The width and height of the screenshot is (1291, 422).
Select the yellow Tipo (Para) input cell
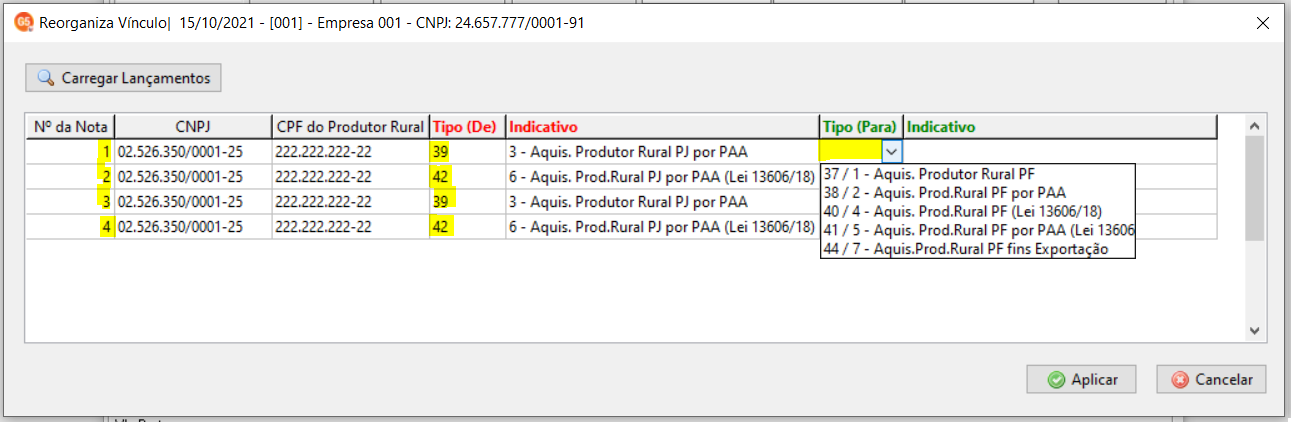point(851,151)
